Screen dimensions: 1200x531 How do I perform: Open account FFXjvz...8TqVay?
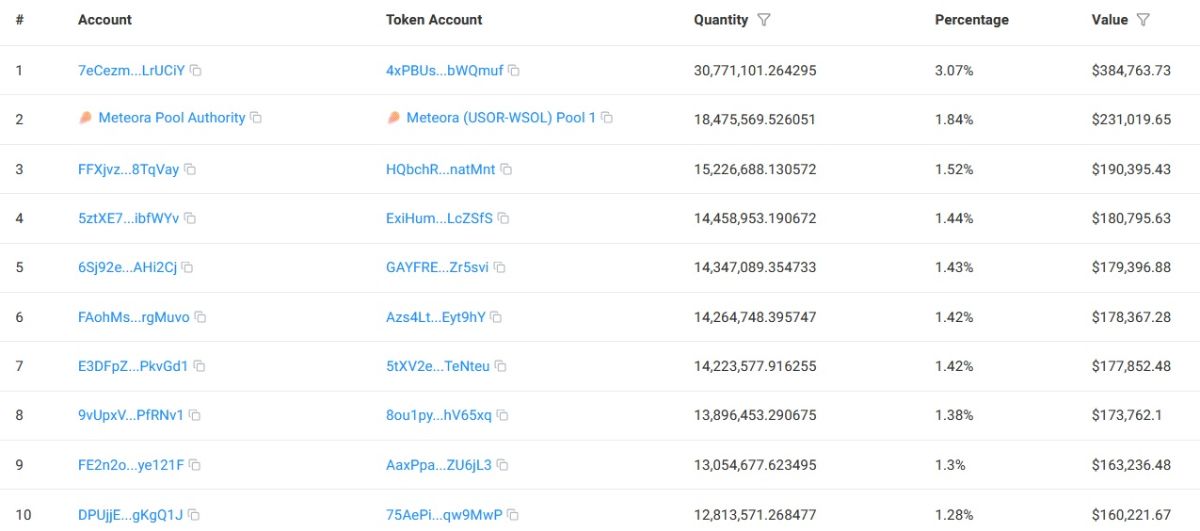pos(128,170)
